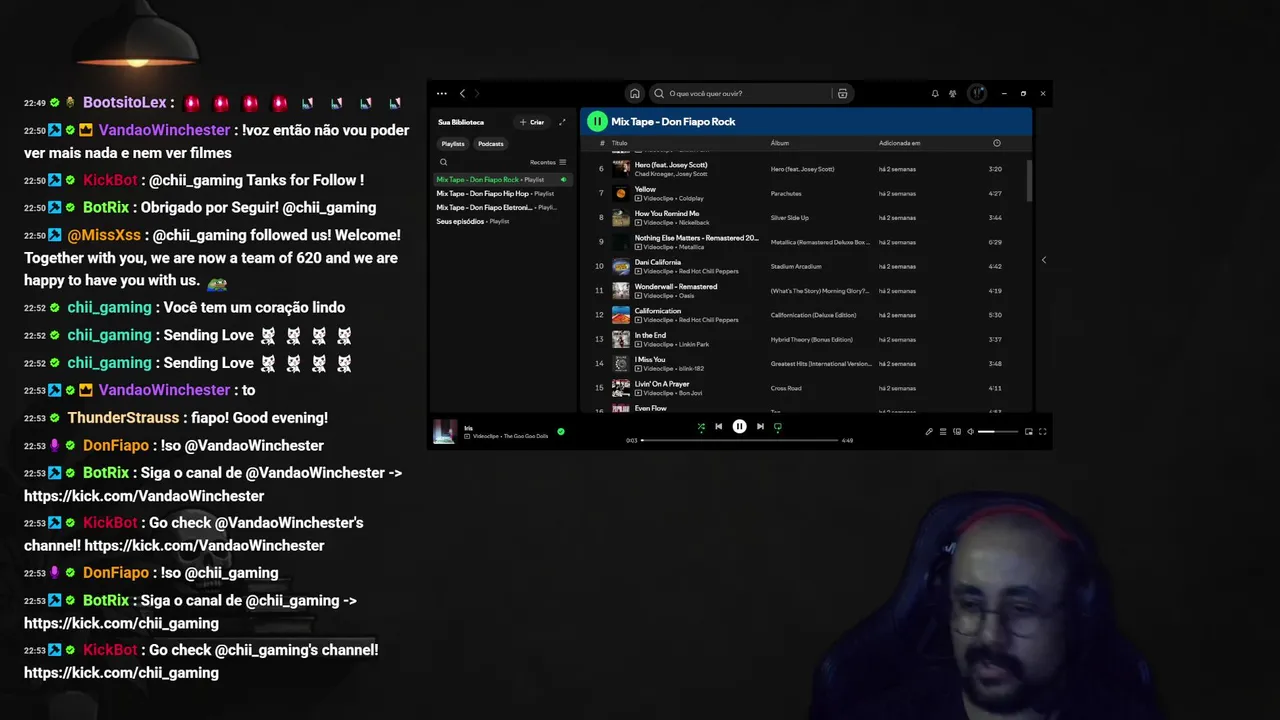Open the Parachutes album link
The width and height of the screenshot is (1280, 720).
[x=786, y=194]
